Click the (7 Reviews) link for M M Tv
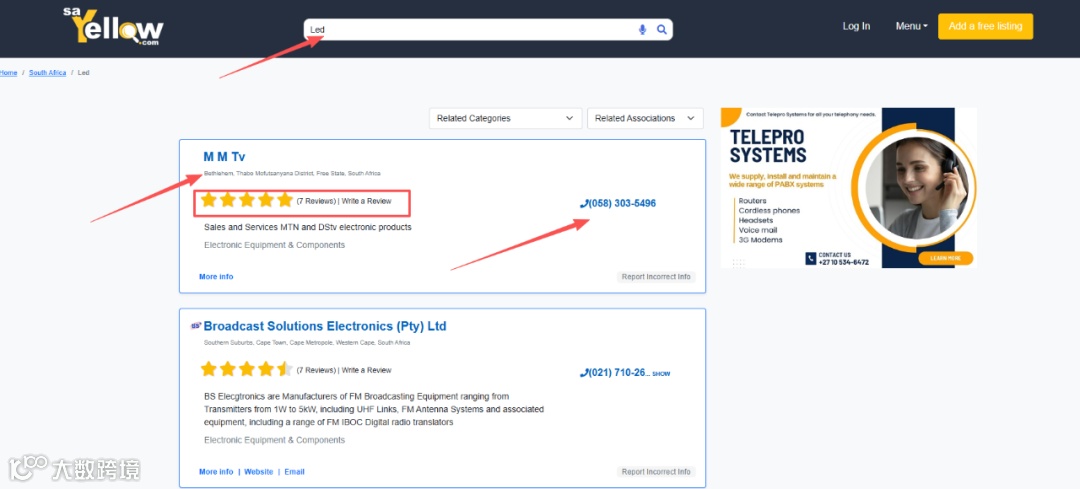1080x489 pixels. click(x=316, y=201)
